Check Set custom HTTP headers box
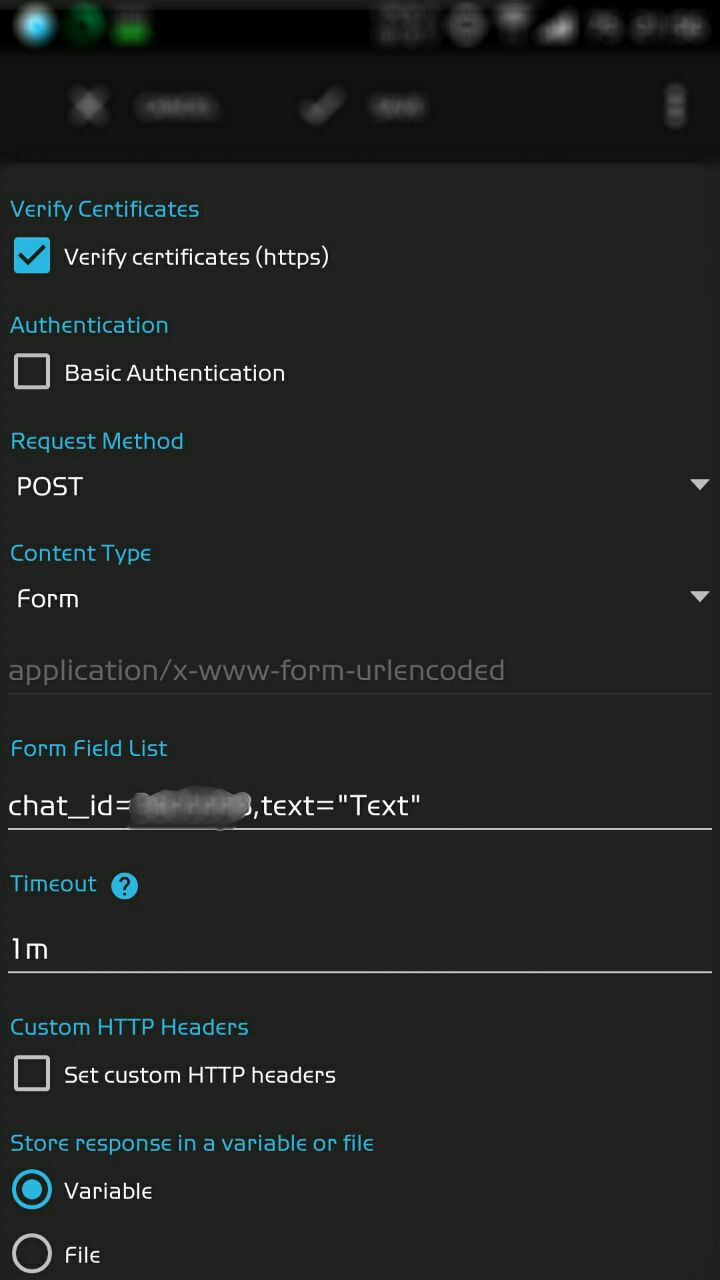 point(32,1074)
